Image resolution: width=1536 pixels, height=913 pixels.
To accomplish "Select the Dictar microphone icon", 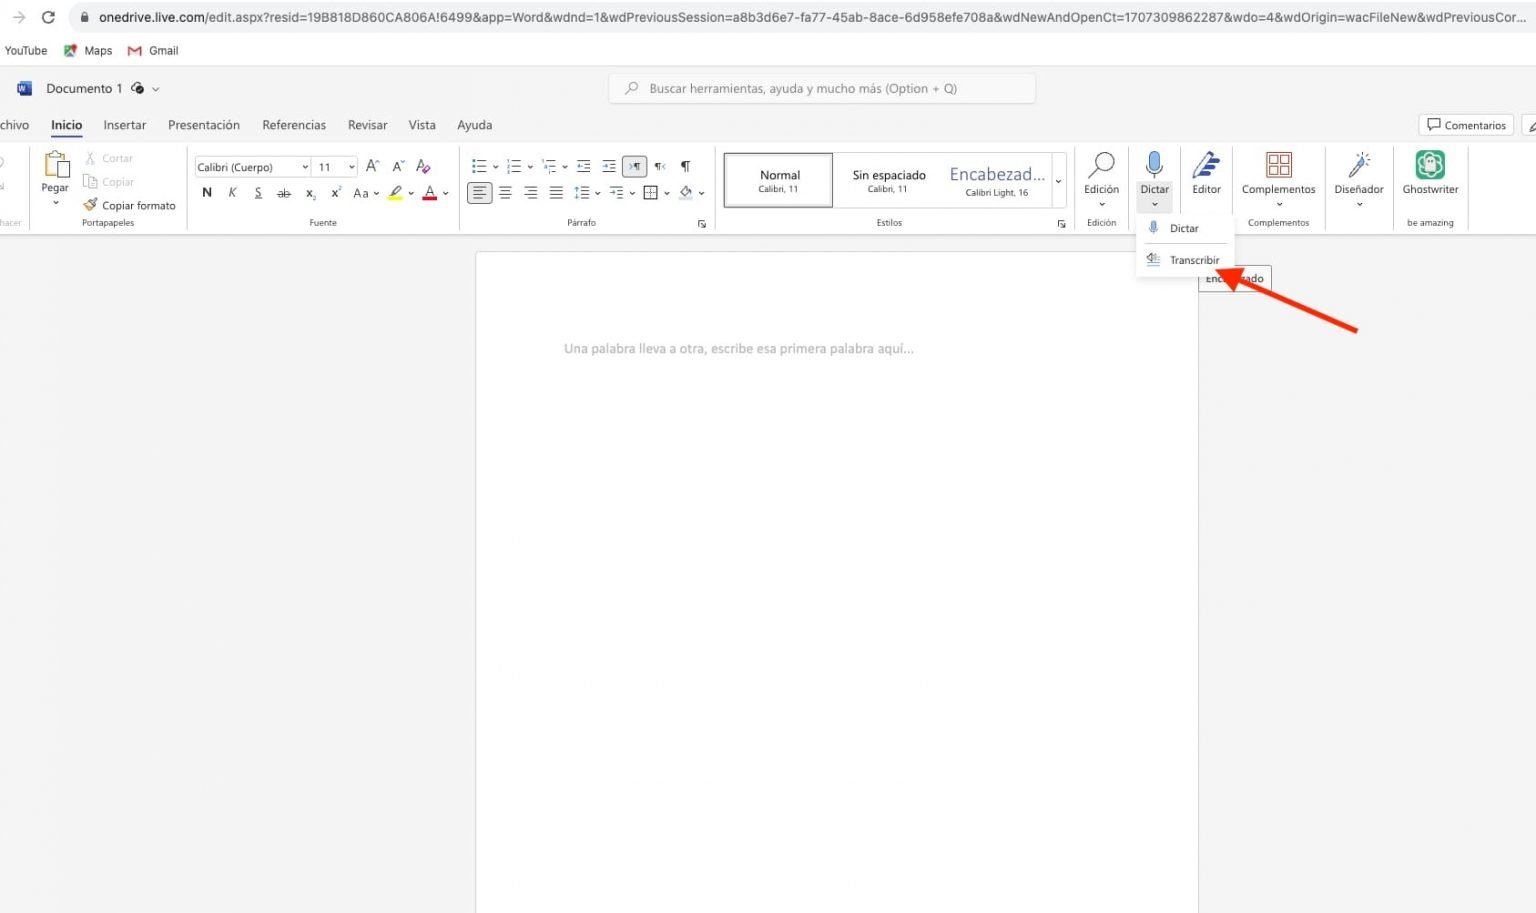I will [1154, 164].
